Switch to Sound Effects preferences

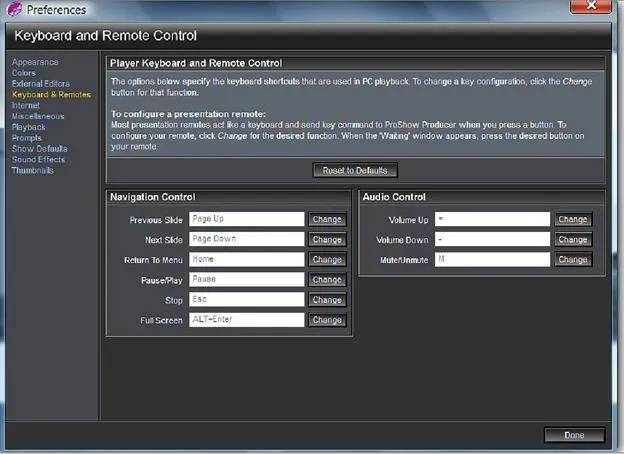click(38, 159)
